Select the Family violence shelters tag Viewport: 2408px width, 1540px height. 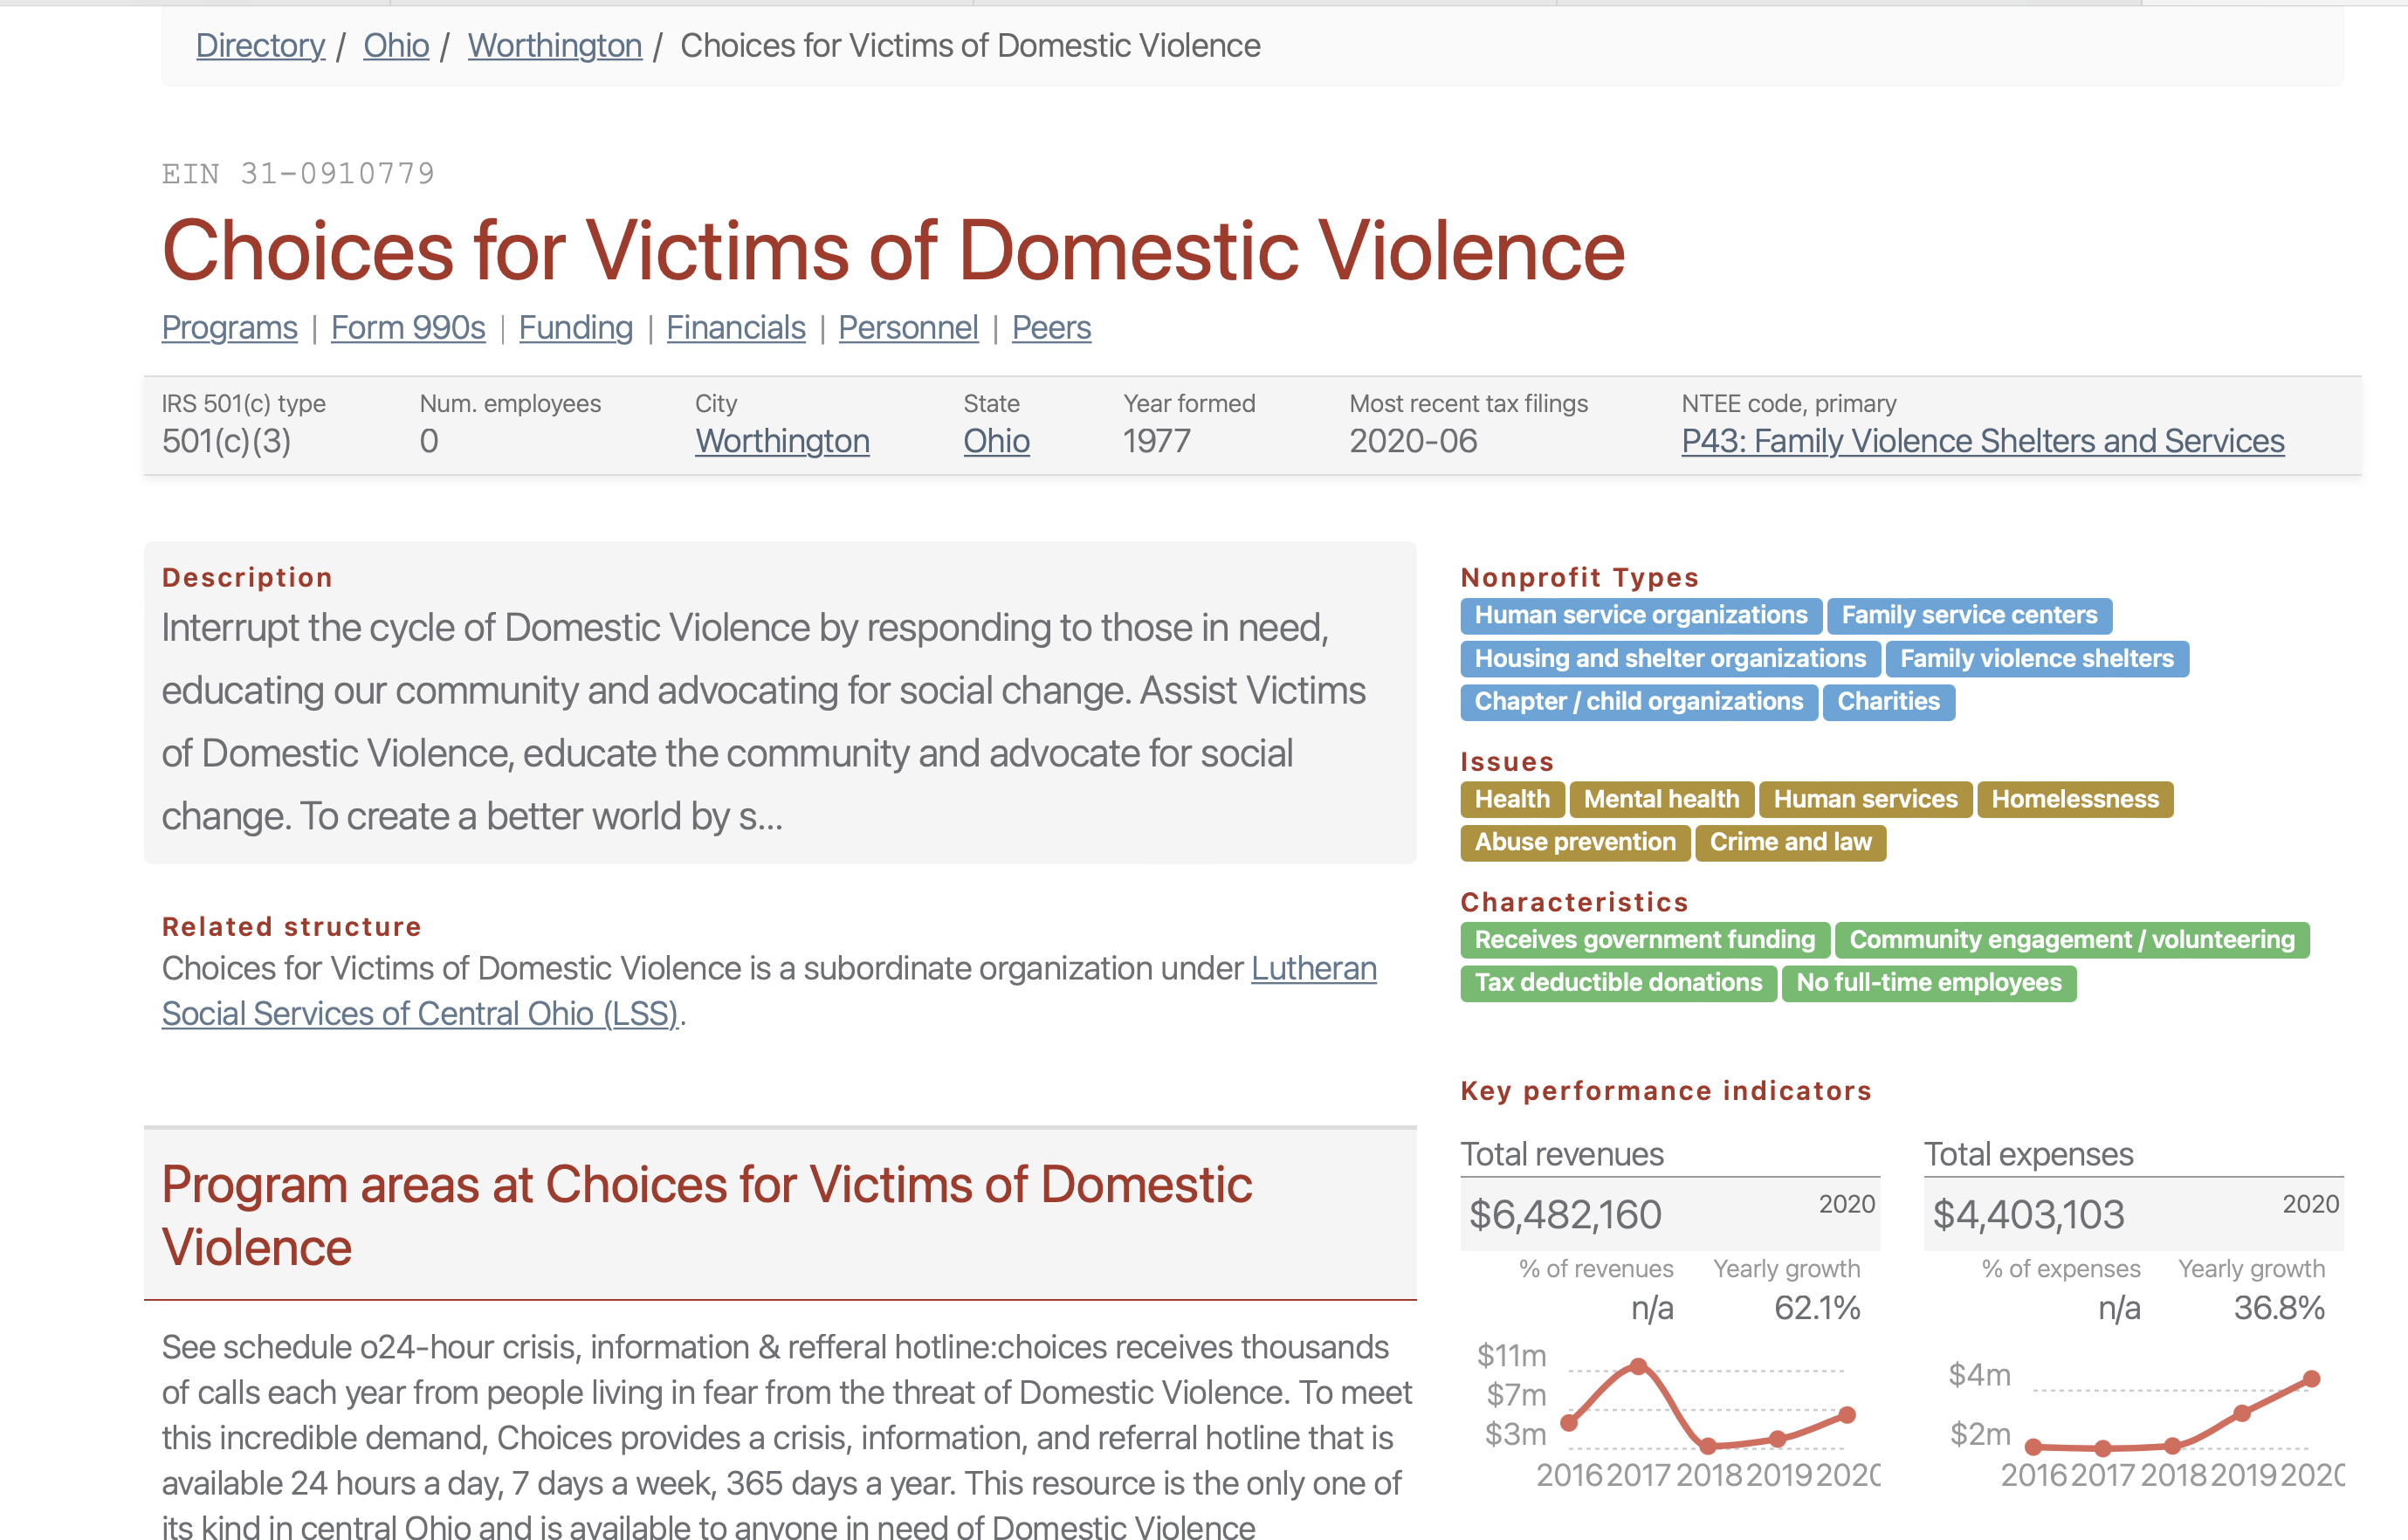[x=2036, y=659]
